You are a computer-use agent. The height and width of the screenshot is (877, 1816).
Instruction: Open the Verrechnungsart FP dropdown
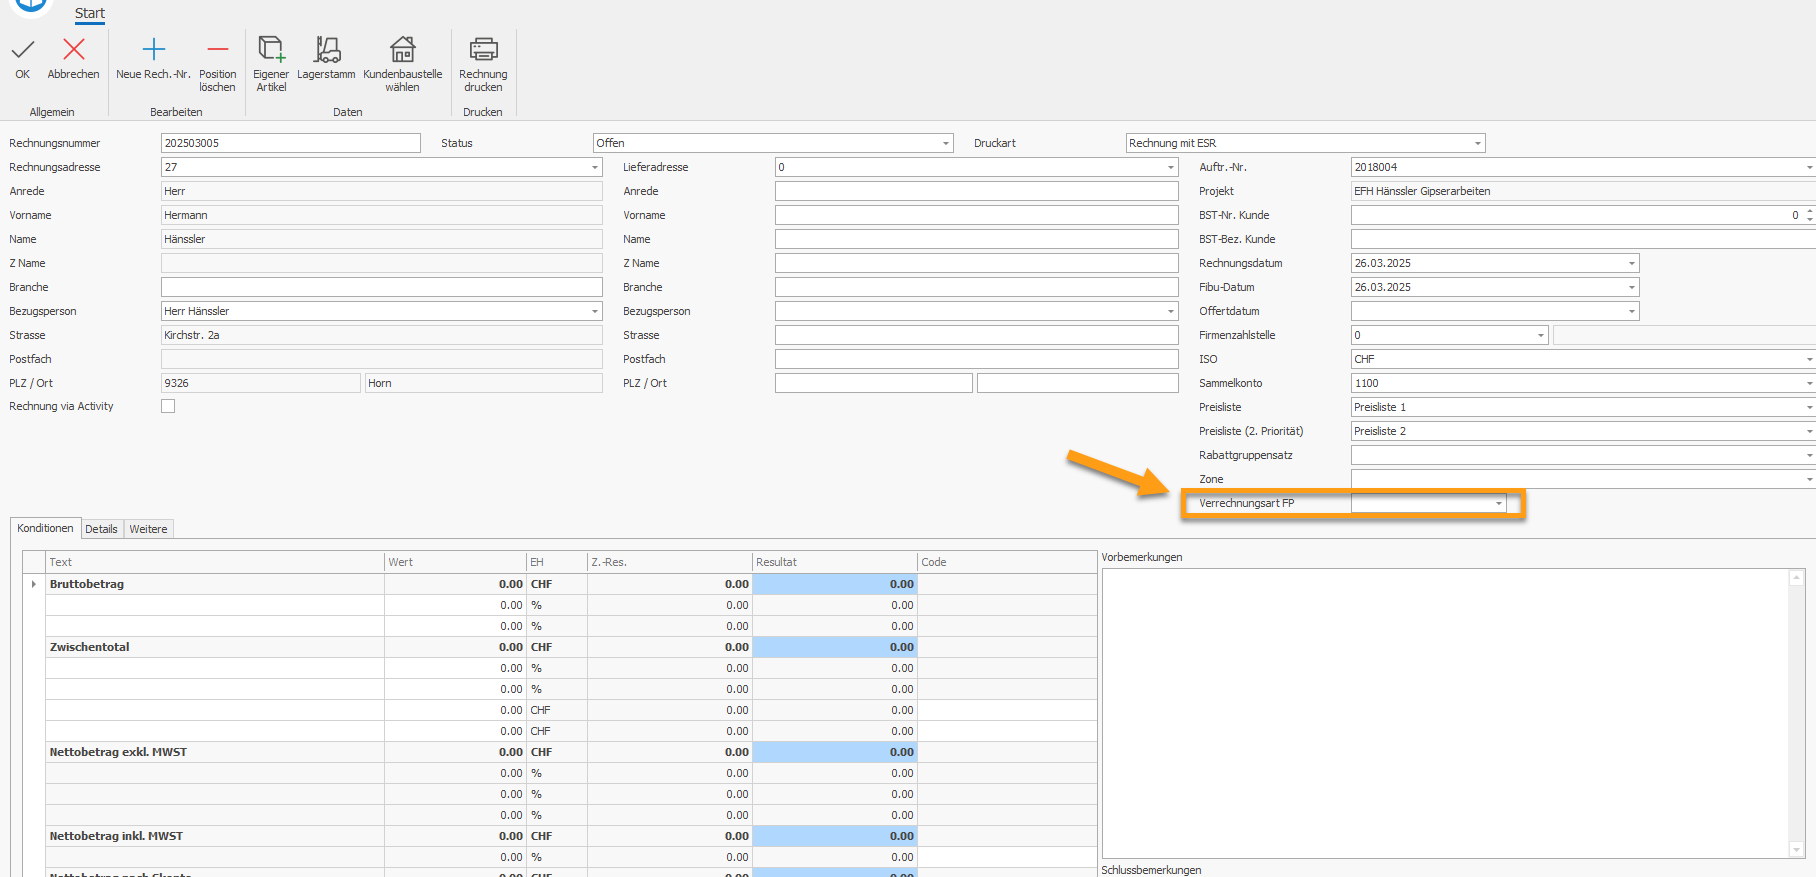tap(1498, 503)
